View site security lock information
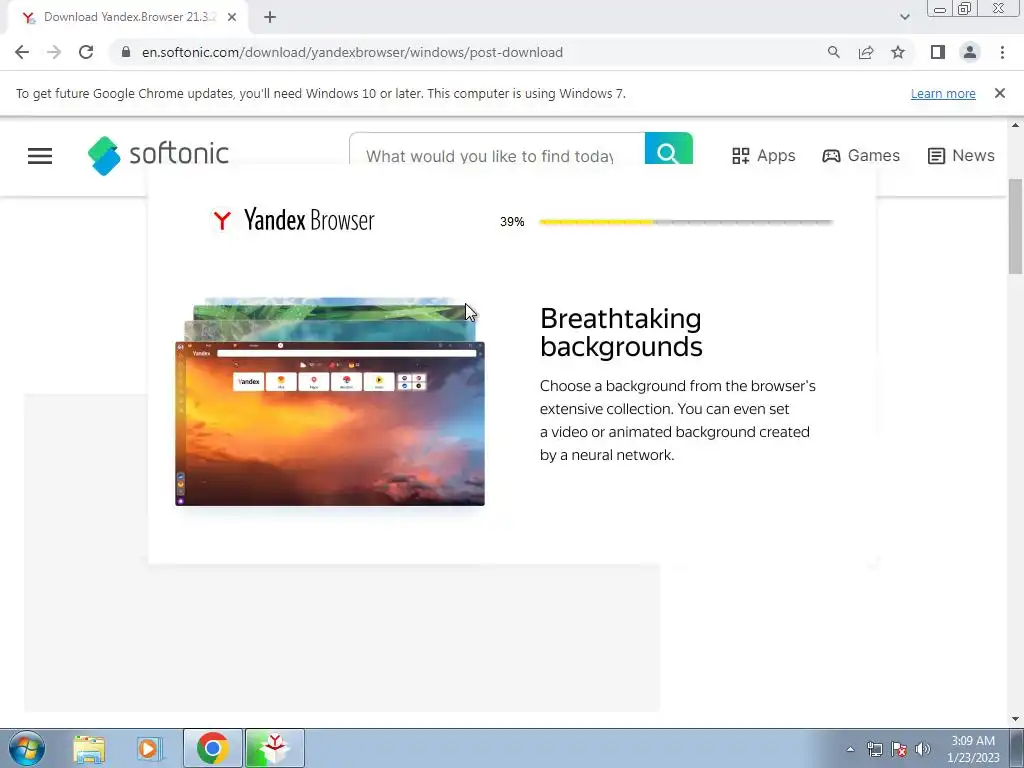 [126, 52]
